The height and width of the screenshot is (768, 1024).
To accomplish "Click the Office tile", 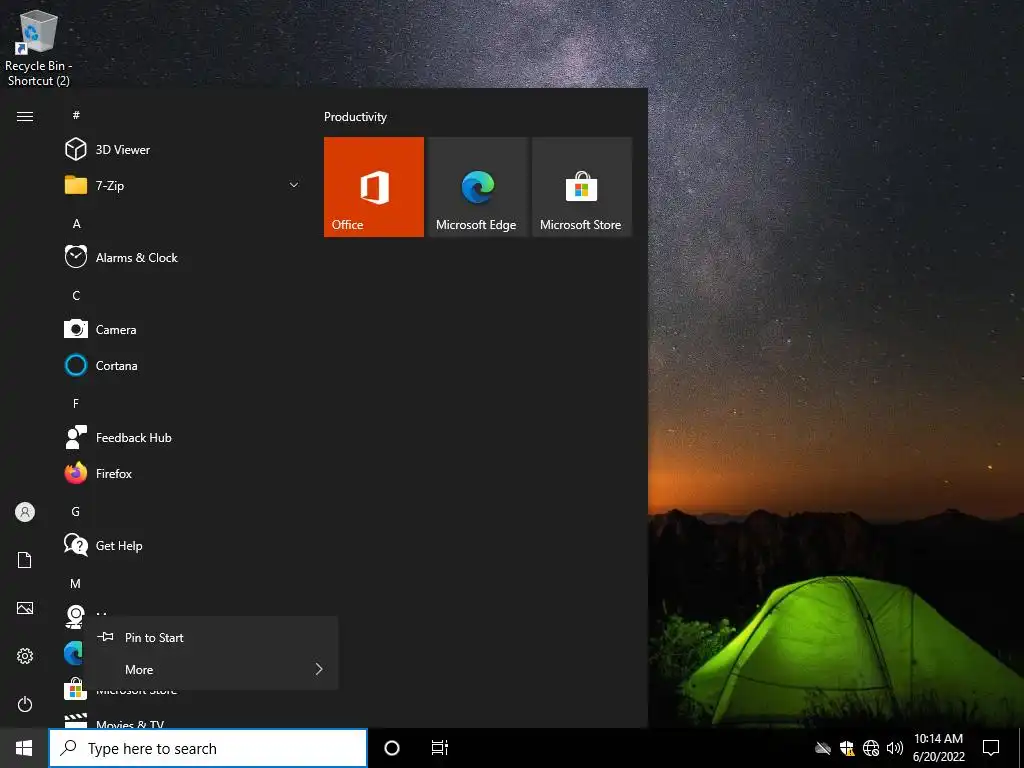I will (374, 187).
